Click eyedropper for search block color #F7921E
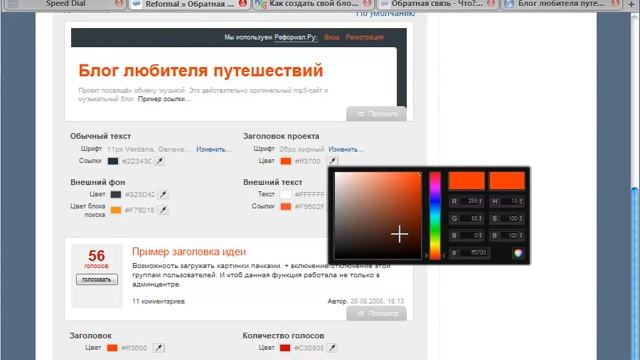The height and width of the screenshot is (360, 640). [163, 210]
